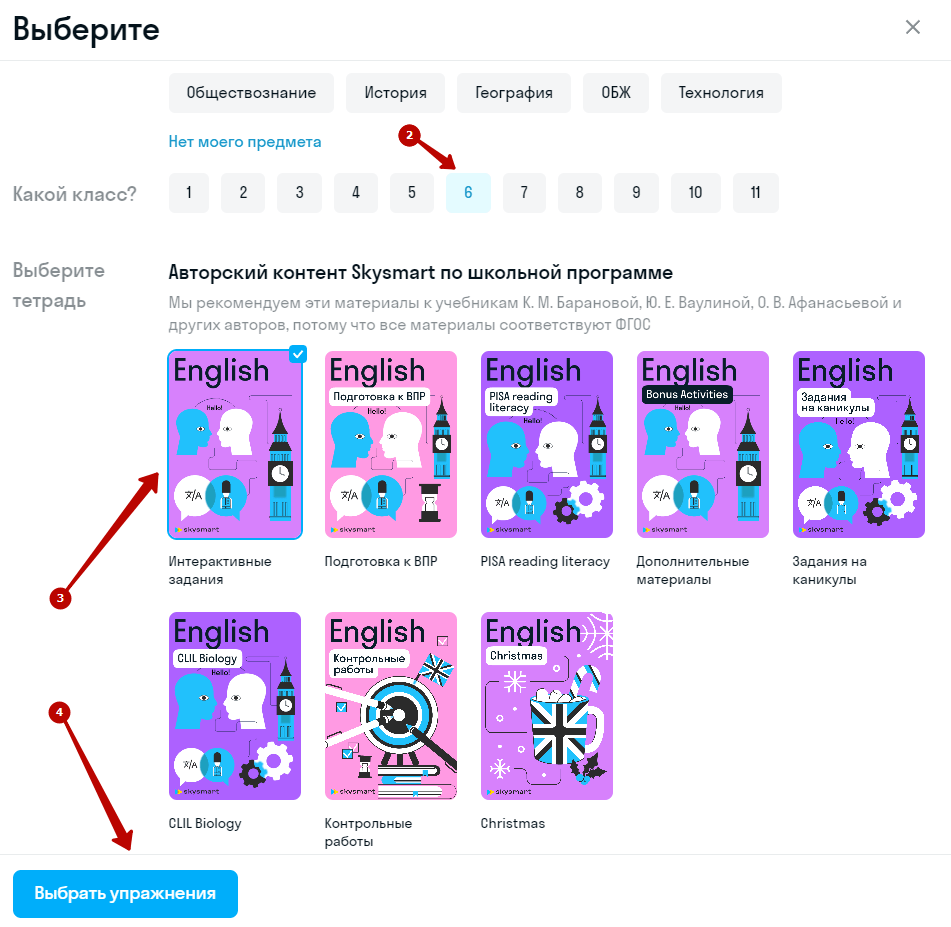The height and width of the screenshot is (927, 951).
Task: Select the Christmas workbook cover
Action: click(x=547, y=706)
